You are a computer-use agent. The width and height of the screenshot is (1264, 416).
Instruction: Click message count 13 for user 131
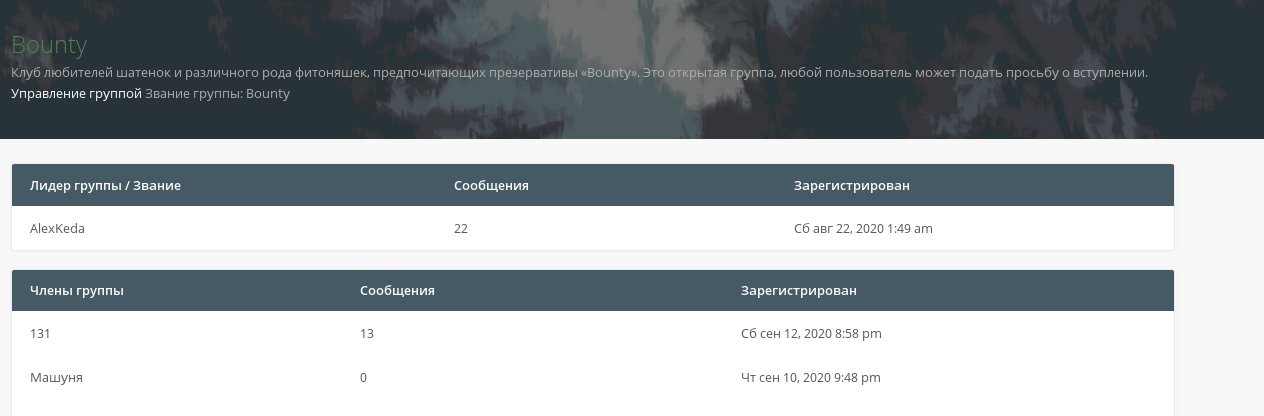click(x=367, y=334)
